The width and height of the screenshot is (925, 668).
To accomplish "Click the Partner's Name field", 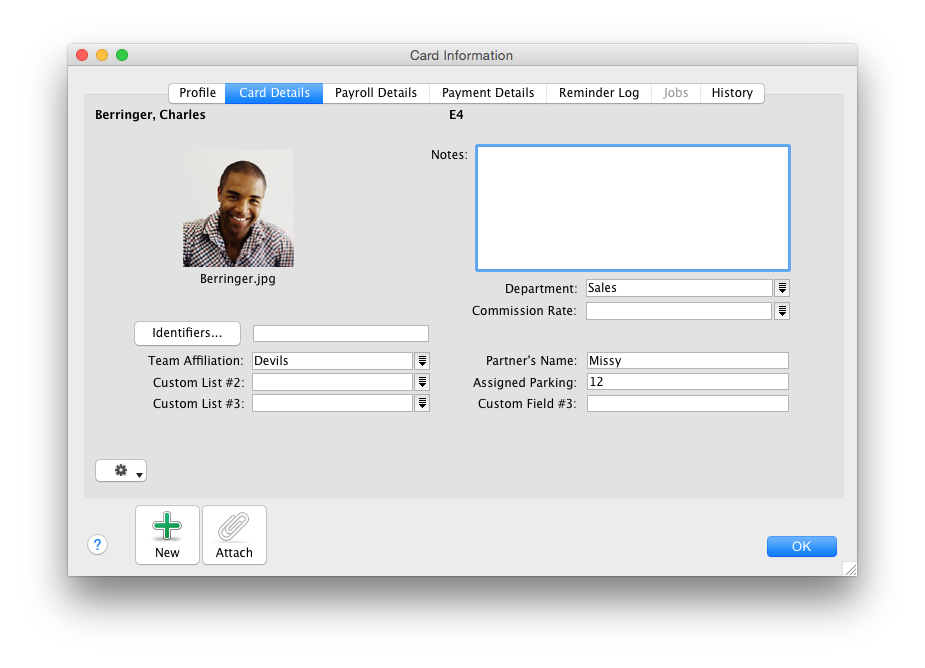I will pyautogui.click(x=687, y=361).
